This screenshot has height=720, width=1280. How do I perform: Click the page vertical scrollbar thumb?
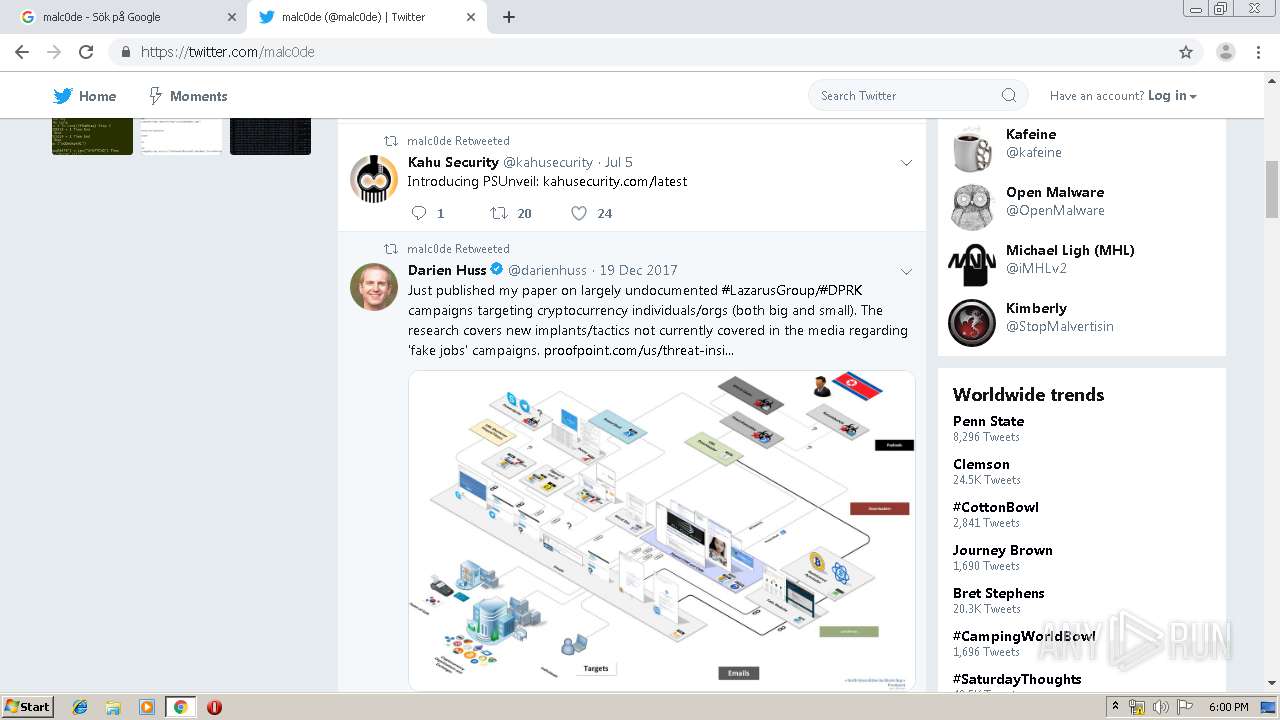click(1272, 189)
